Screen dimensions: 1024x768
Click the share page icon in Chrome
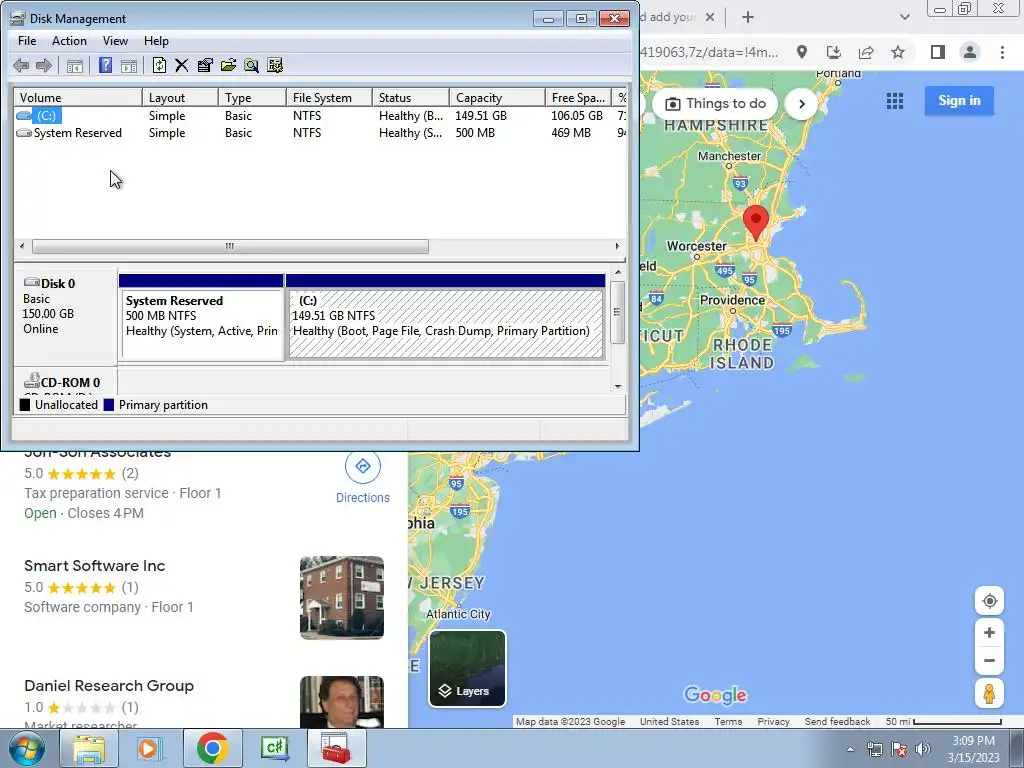click(x=866, y=52)
